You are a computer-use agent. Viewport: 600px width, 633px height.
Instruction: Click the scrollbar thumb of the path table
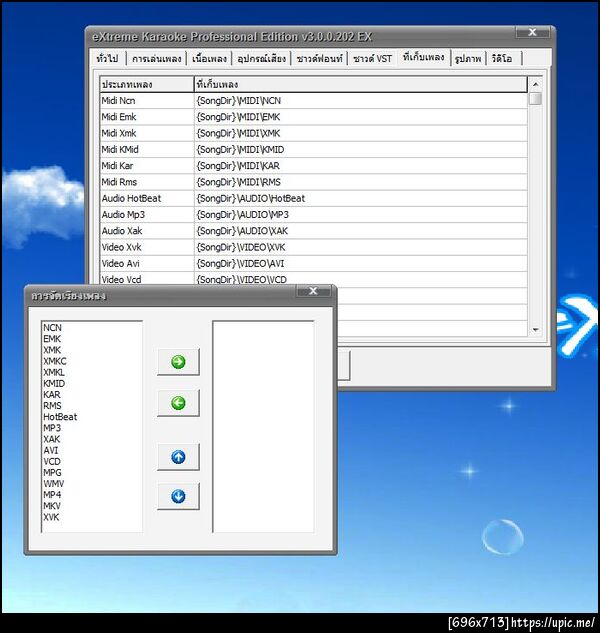(535, 99)
